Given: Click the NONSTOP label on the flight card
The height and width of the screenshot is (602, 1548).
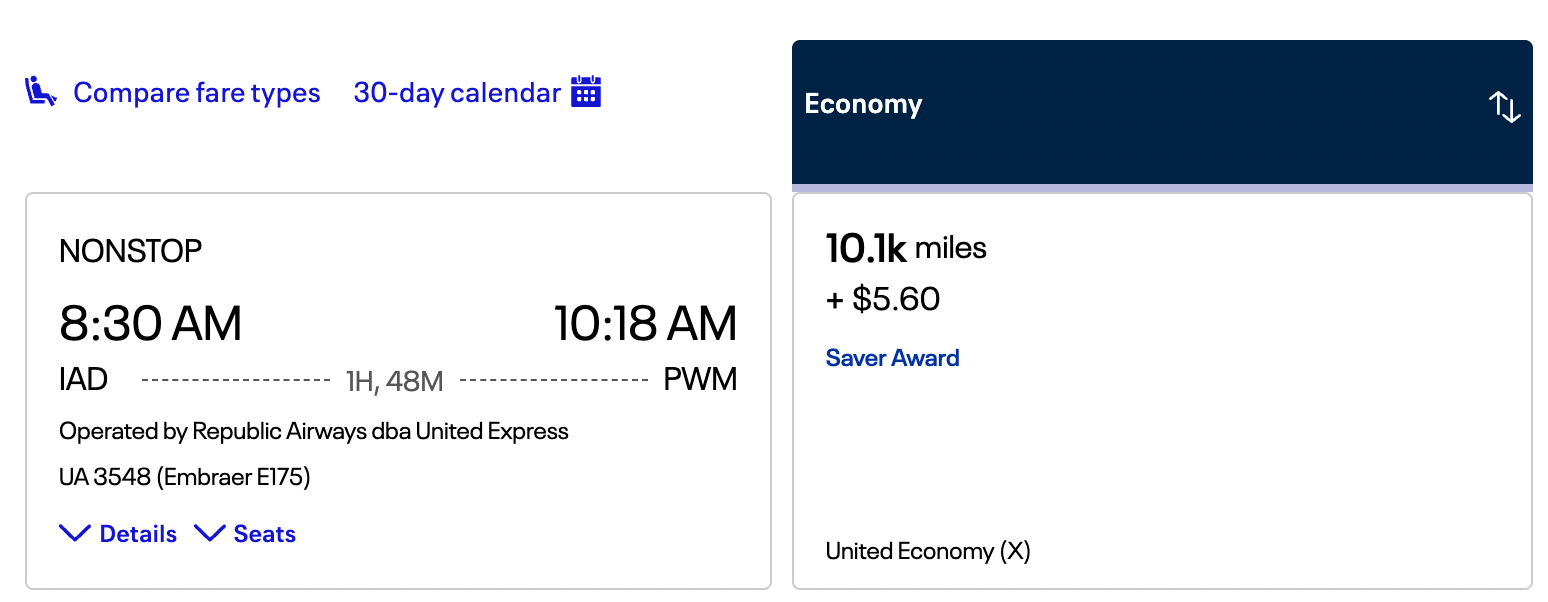Looking at the screenshot, I should [x=130, y=251].
